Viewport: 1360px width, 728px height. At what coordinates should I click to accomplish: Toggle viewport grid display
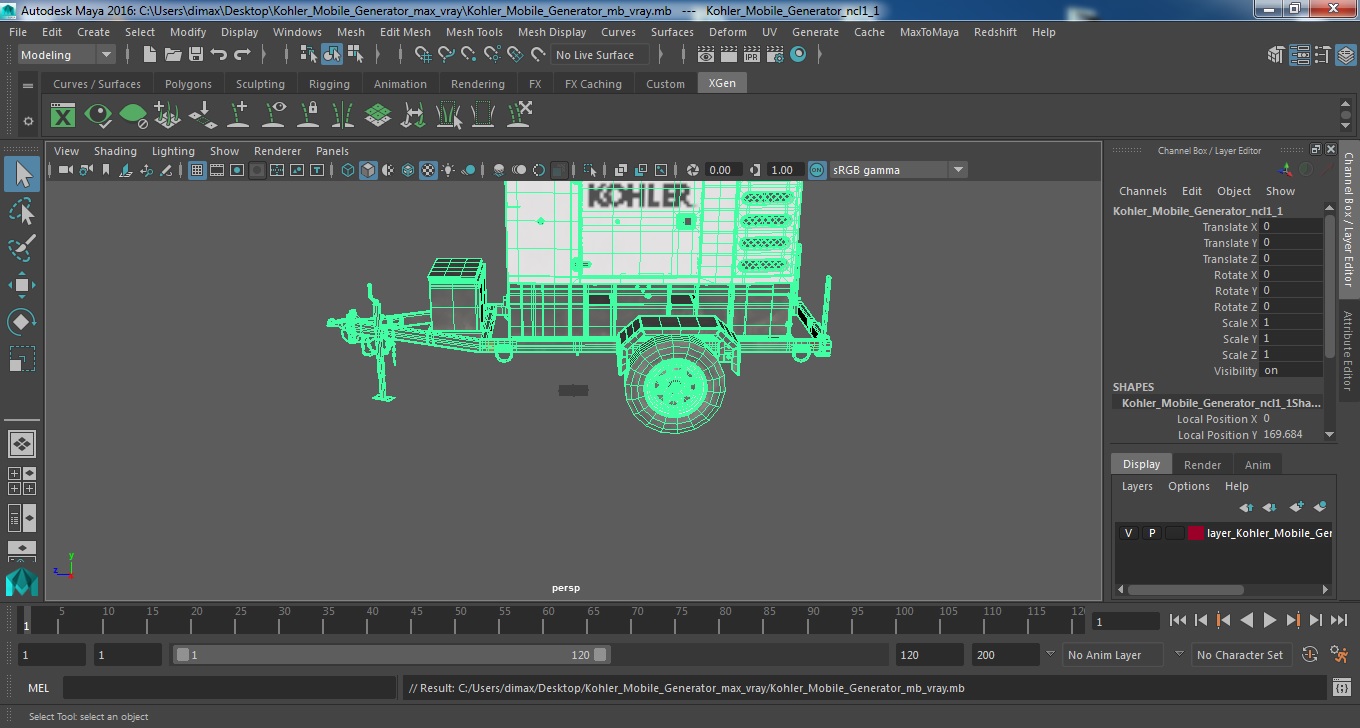[x=197, y=170]
